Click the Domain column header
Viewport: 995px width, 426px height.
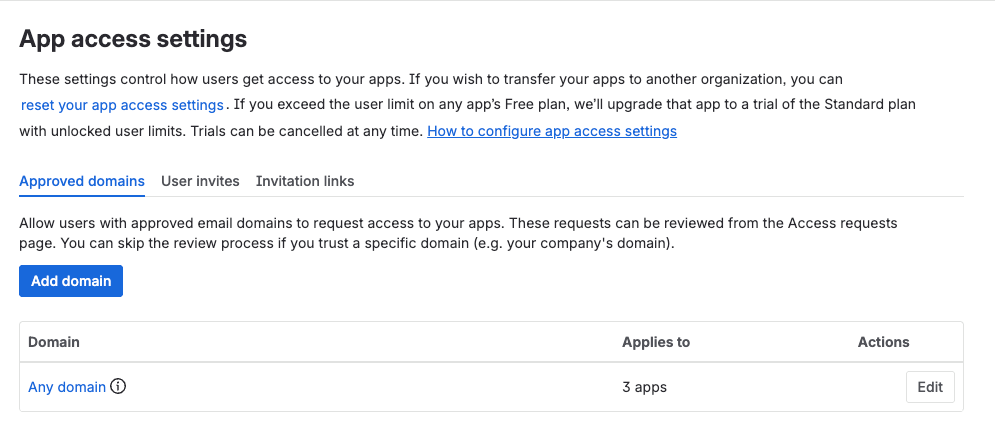[x=54, y=342]
